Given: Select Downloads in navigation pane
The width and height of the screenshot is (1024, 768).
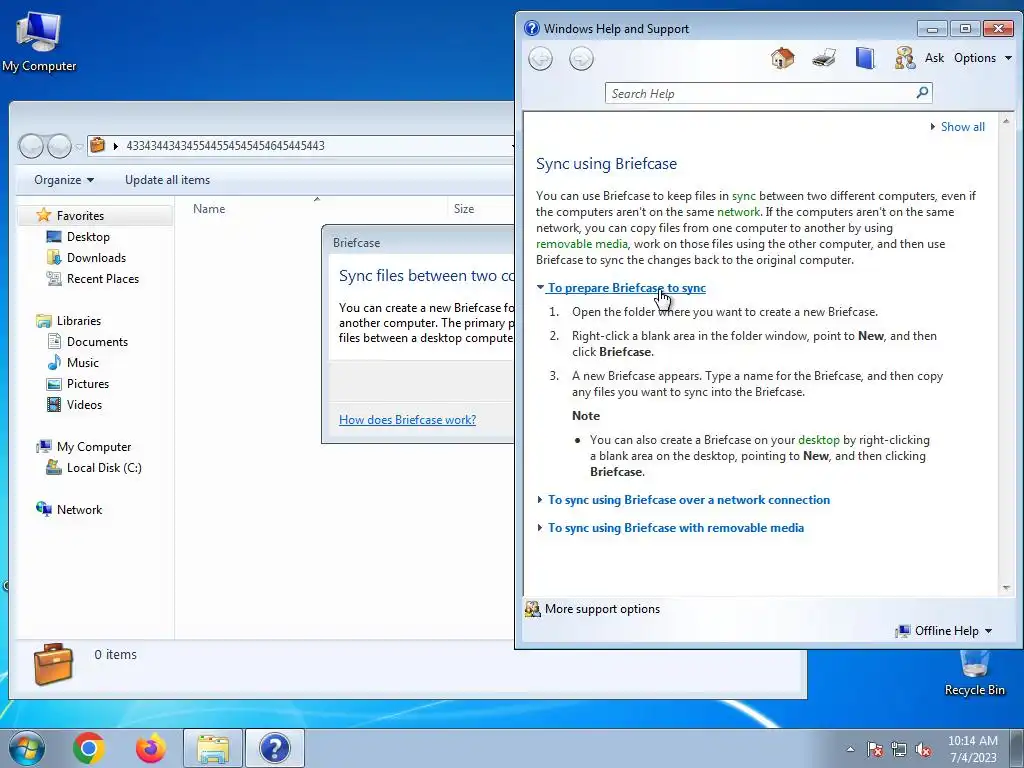Looking at the screenshot, I should click(96, 258).
